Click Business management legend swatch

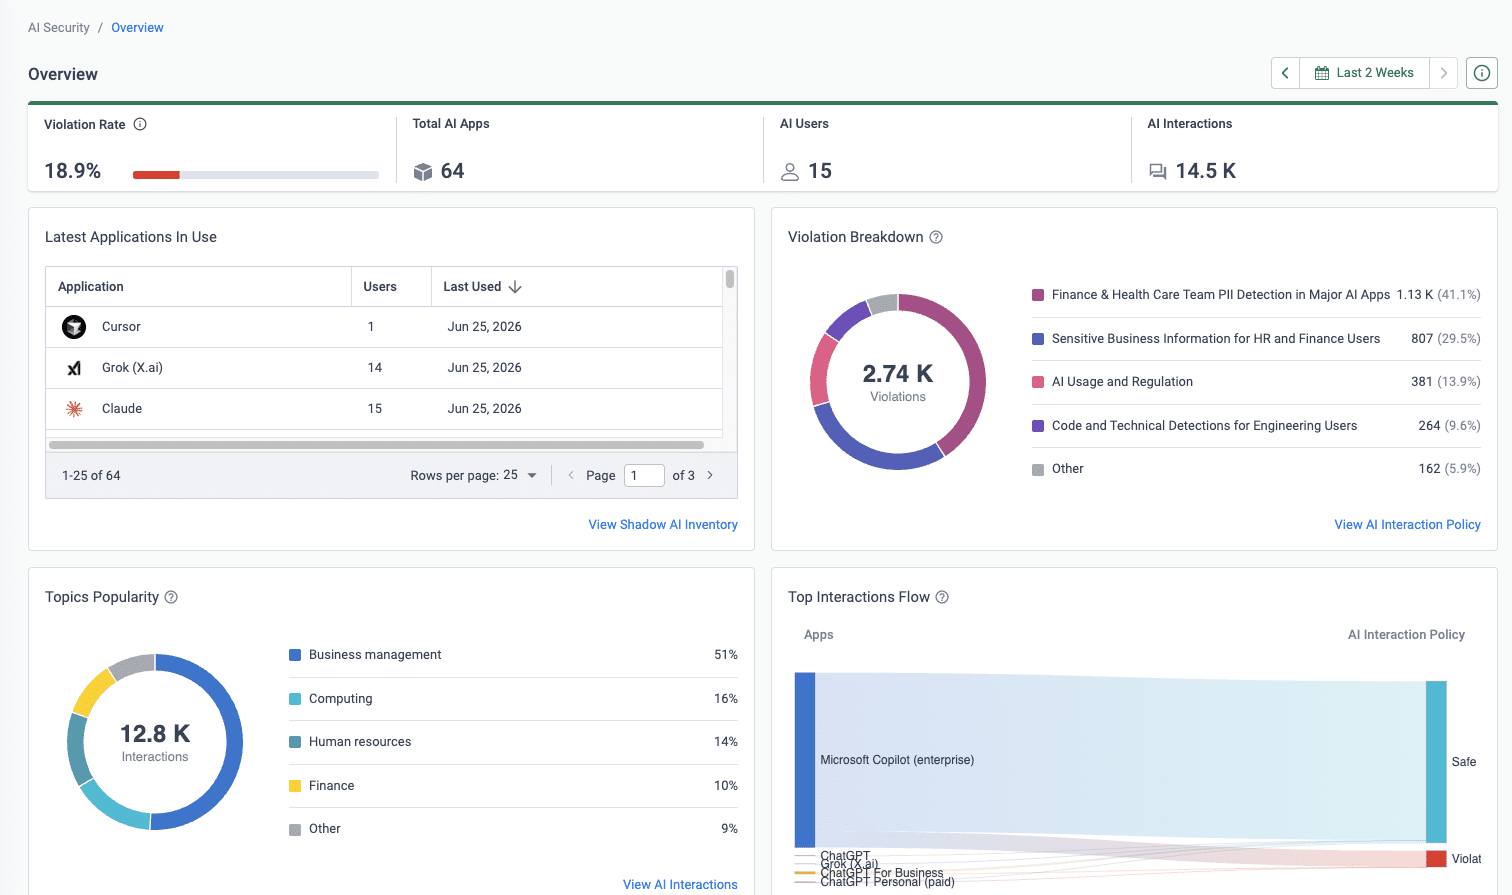[295, 655]
